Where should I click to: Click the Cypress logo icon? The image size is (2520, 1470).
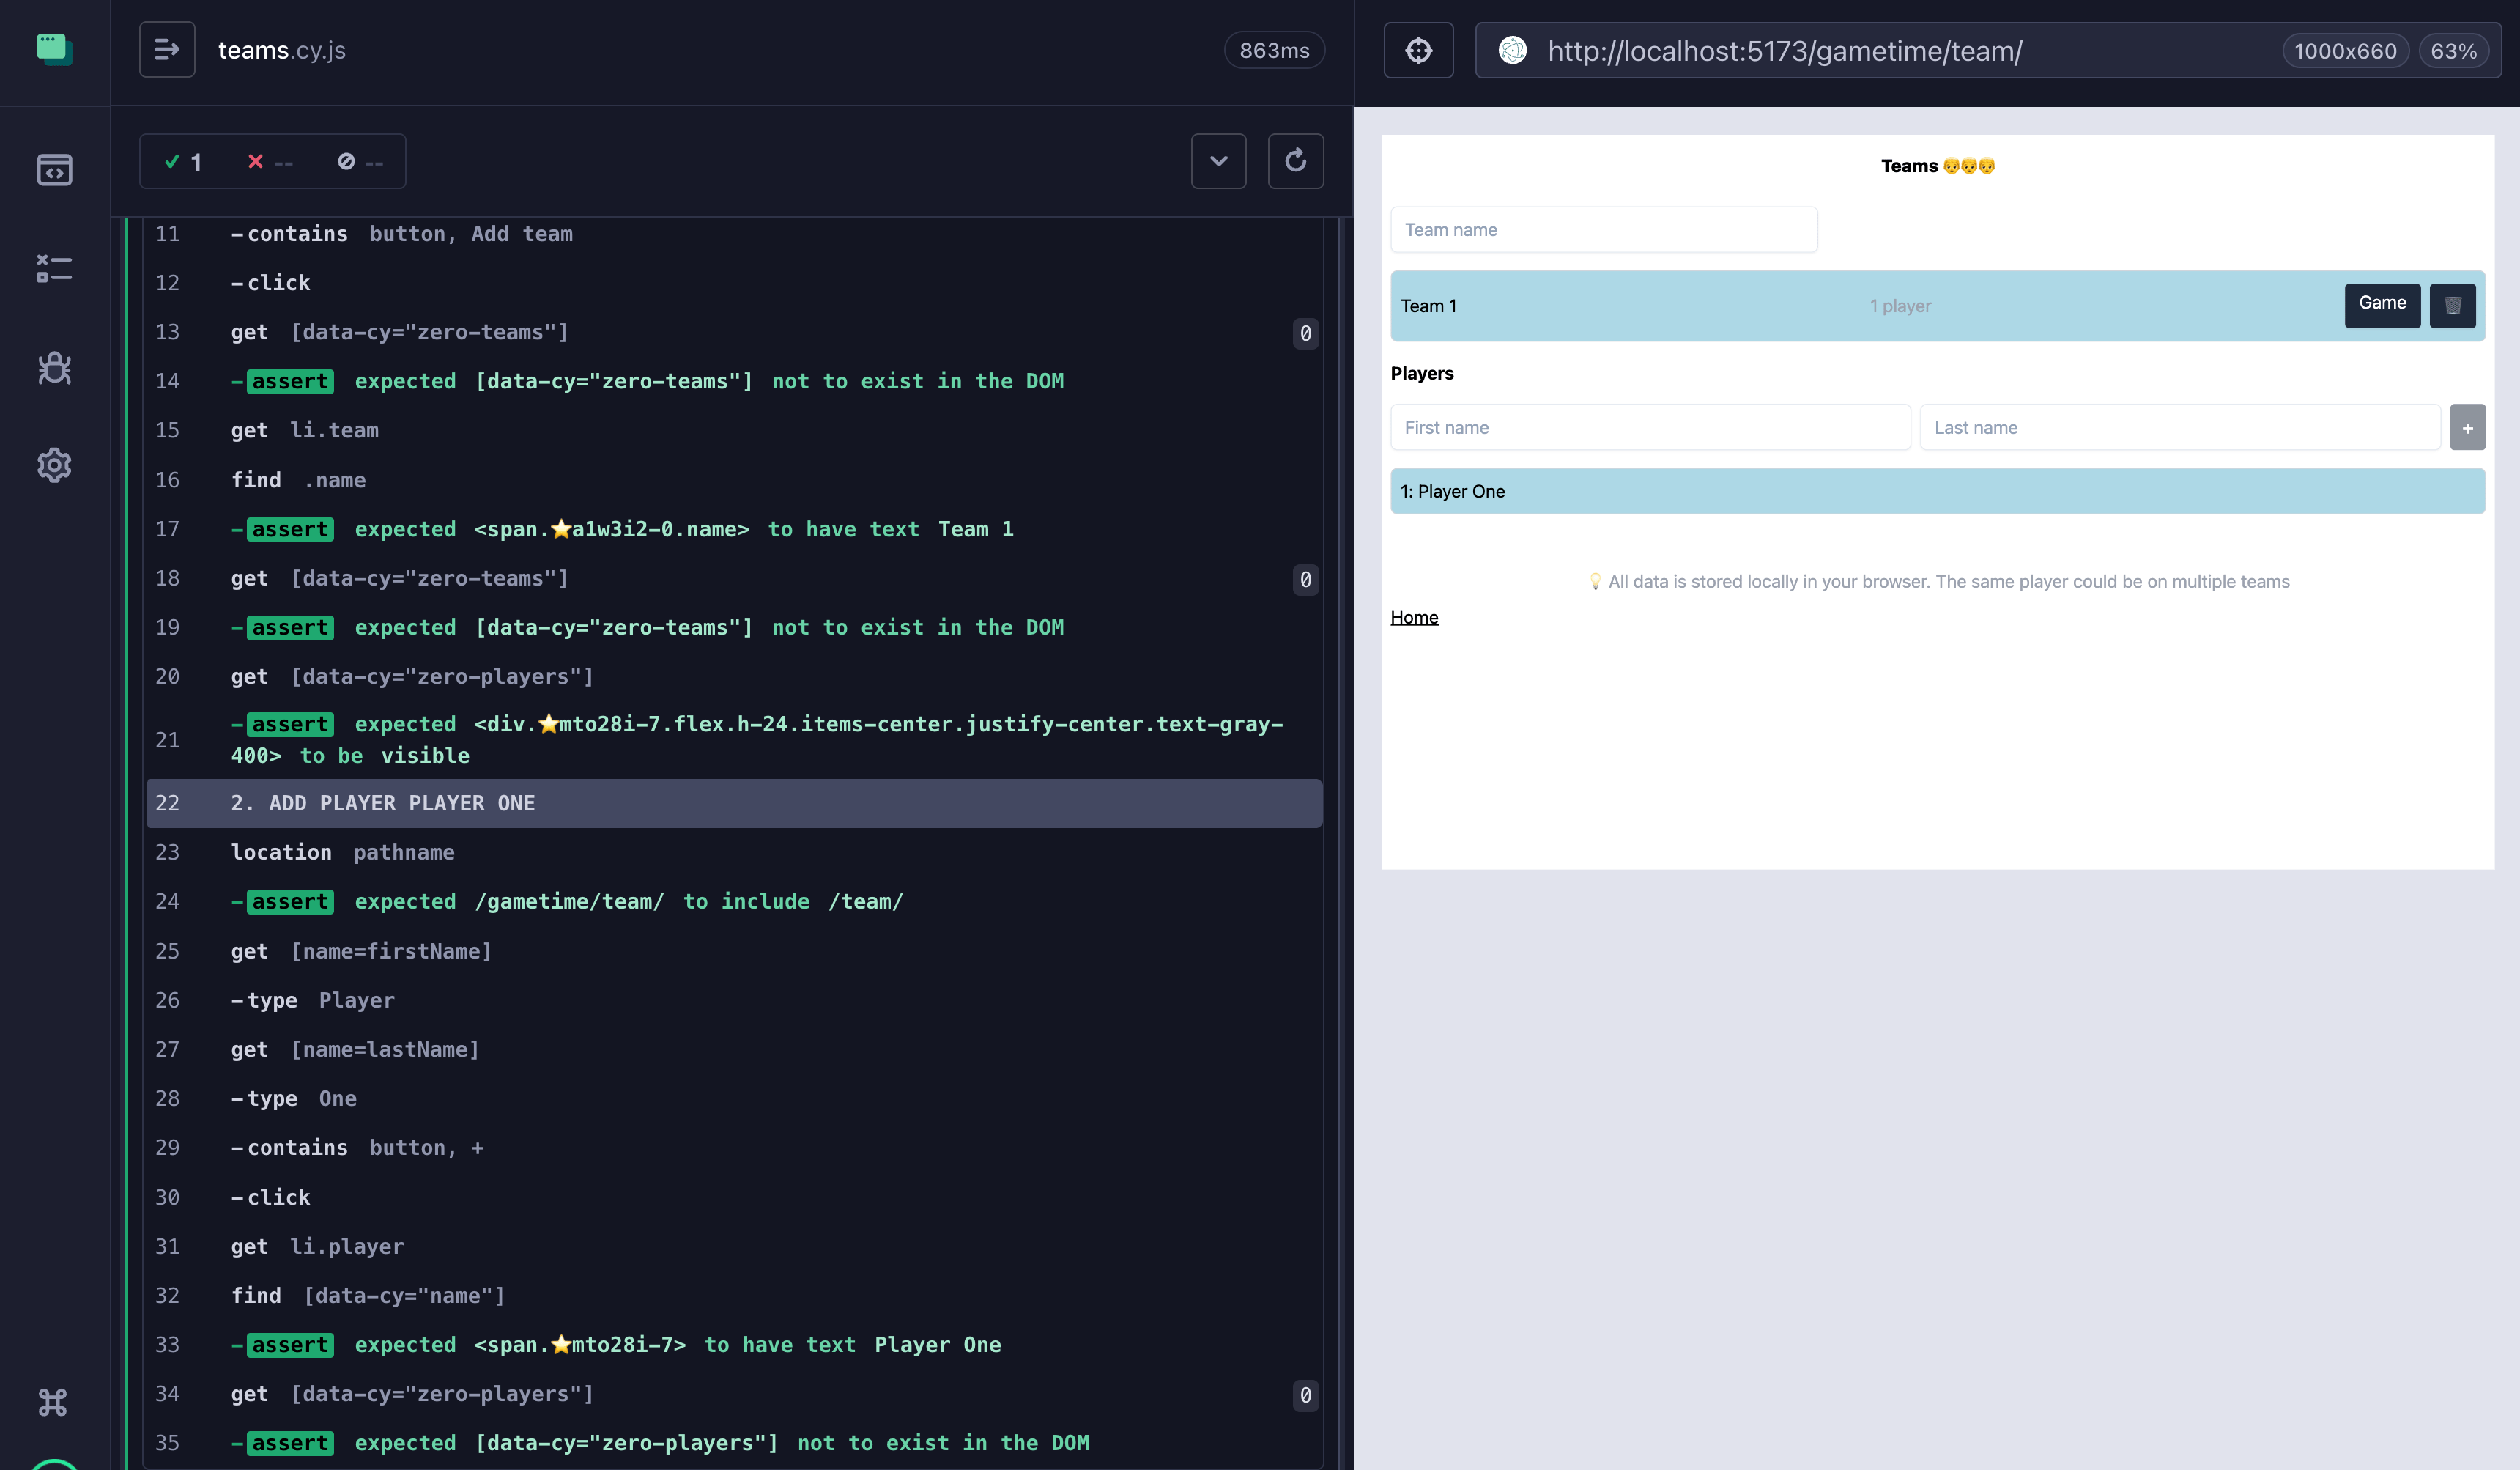click(54, 49)
